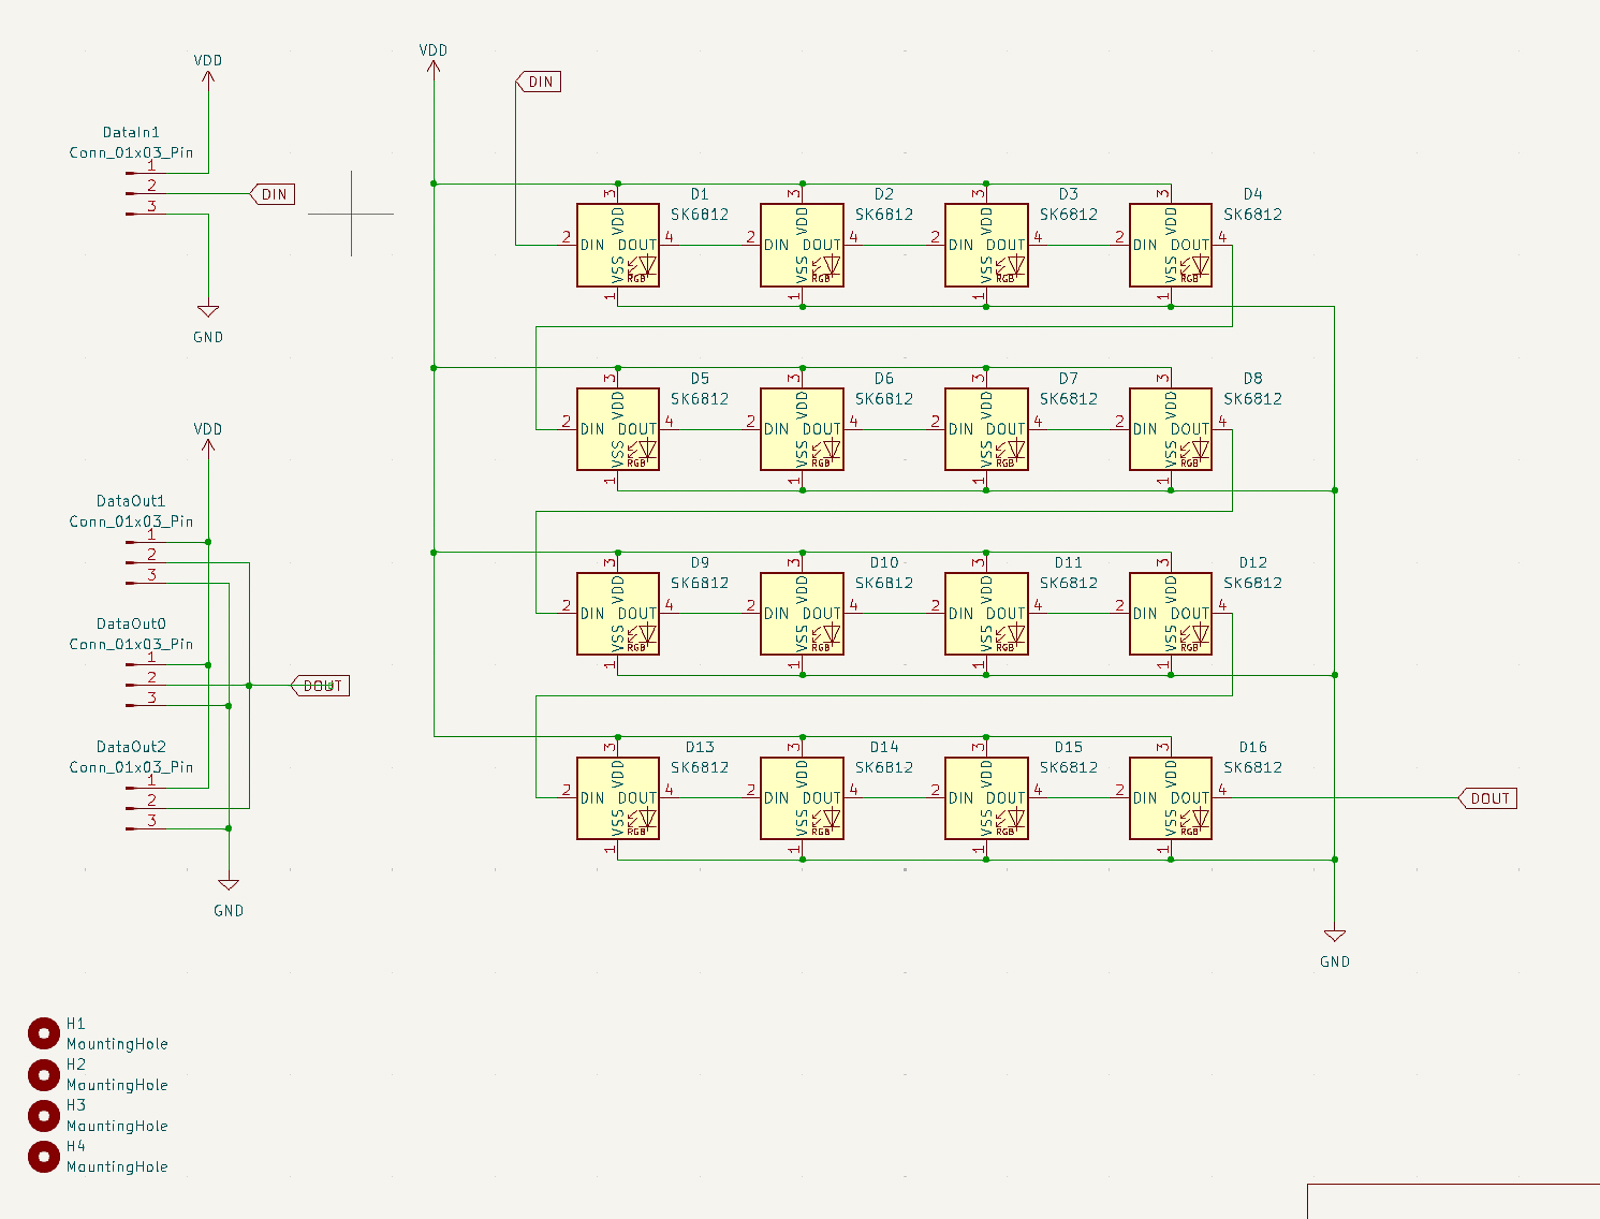This screenshot has width=1600, height=1219.
Task: Select LED symbol D4 body
Action: (1171, 245)
